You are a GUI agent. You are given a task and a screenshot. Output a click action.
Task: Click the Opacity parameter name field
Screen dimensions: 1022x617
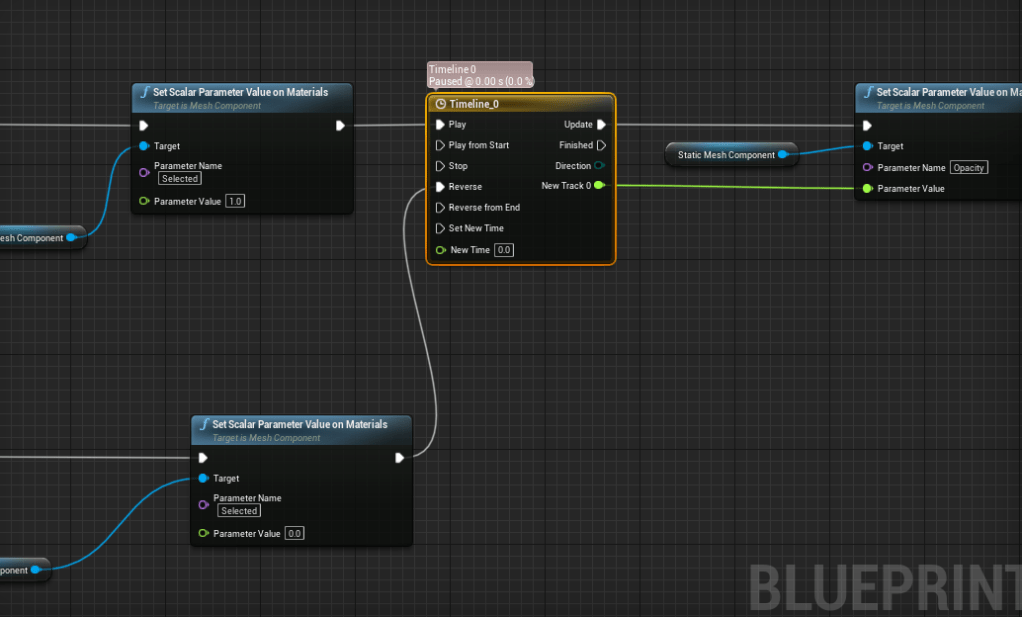[x=968, y=168]
